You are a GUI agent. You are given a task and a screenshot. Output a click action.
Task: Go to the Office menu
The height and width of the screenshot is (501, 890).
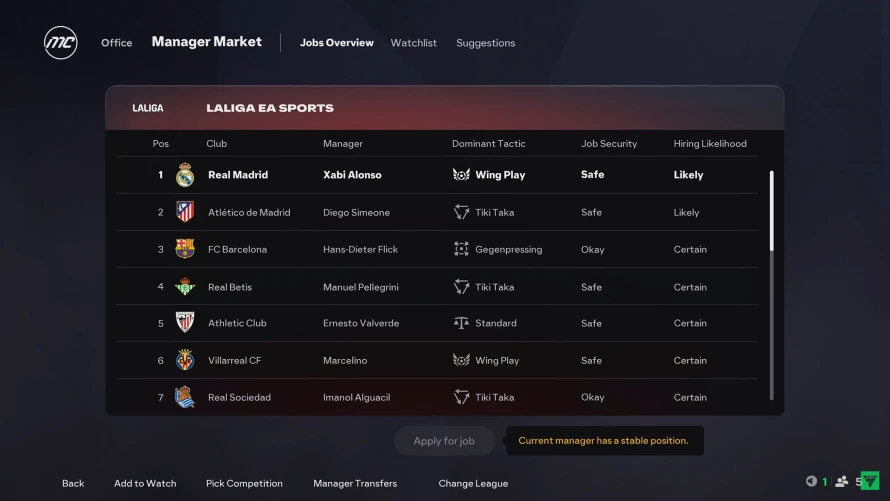tap(116, 43)
